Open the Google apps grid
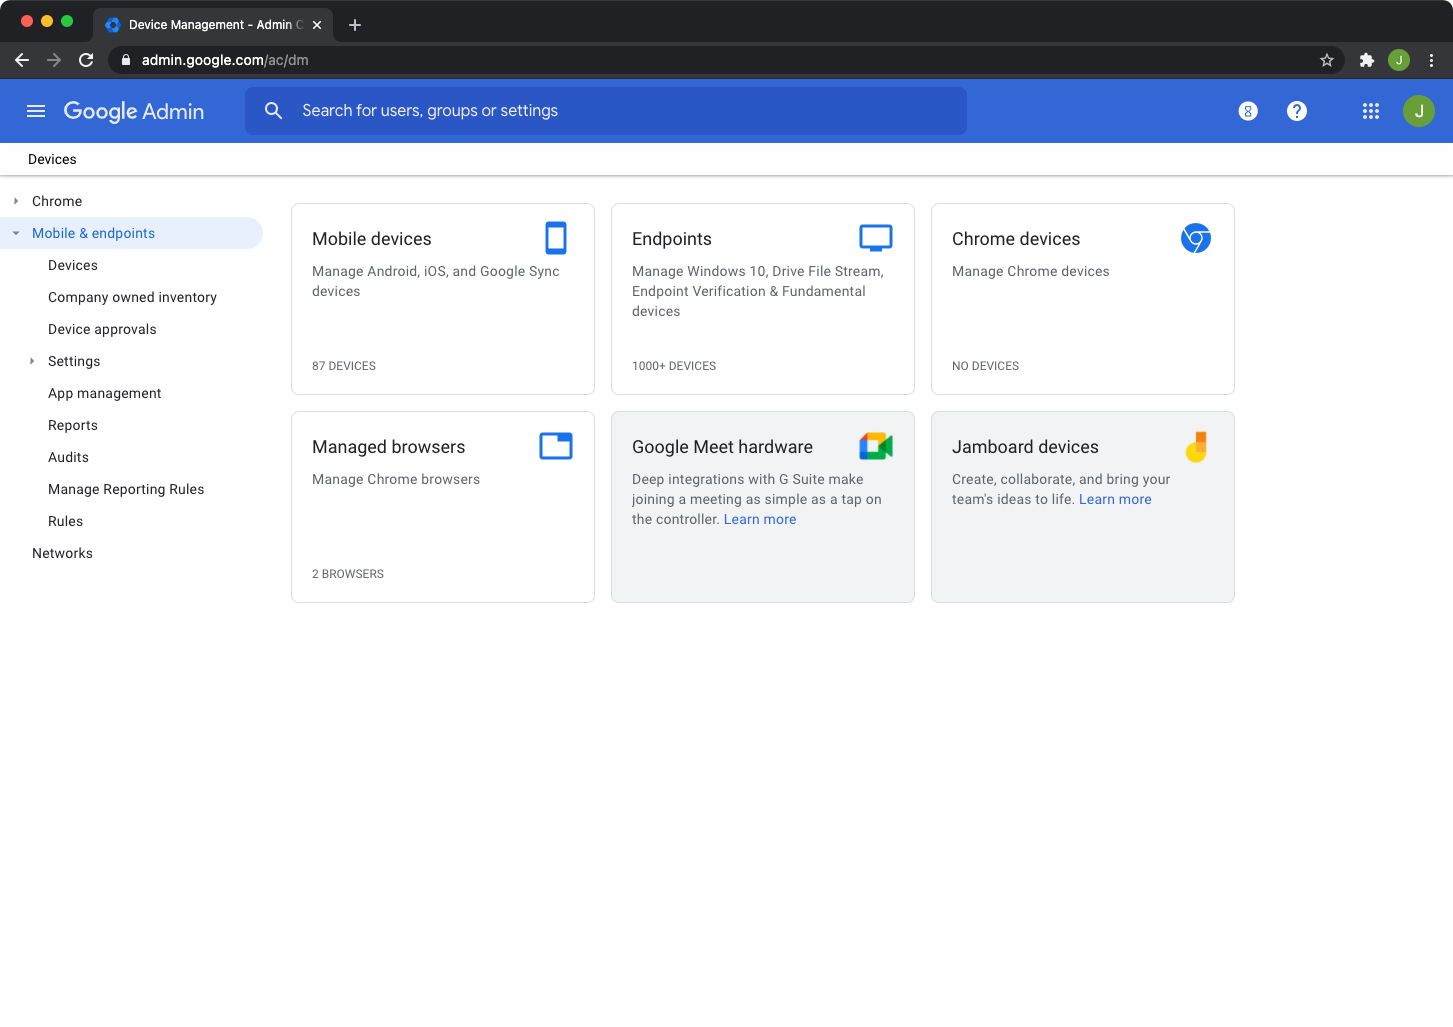The image size is (1453, 1027). pyautogui.click(x=1371, y=111)
